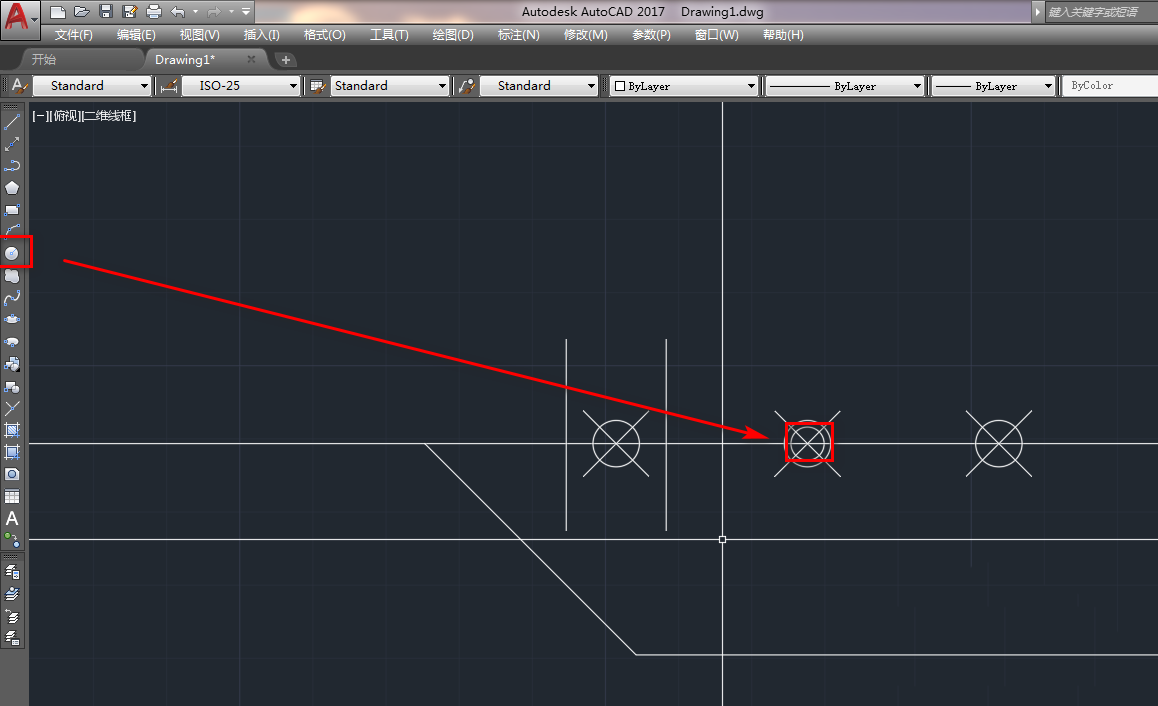Add a new drawing tab
The image size is (1158, 706).
pyautogui.click(x=286, y=60)
